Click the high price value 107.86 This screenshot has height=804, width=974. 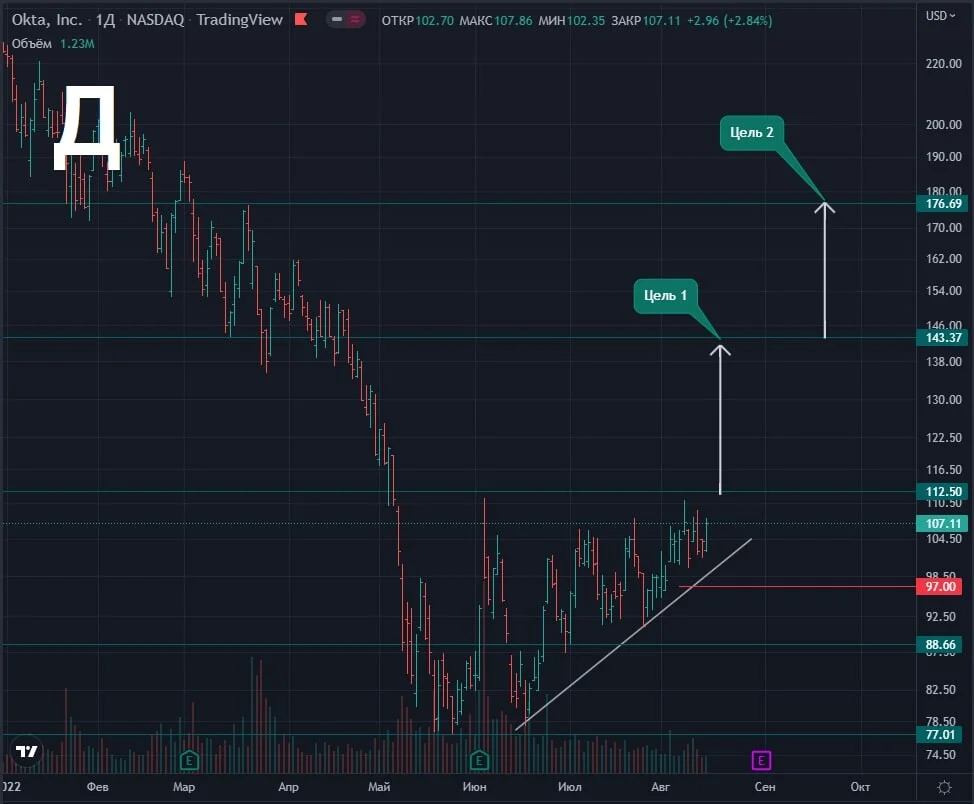click(x=513, y=21)
